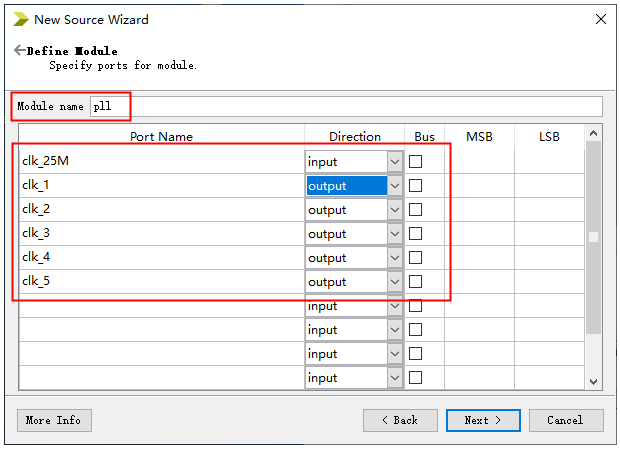Open the direction dropdown for clk_4
Screen dimensions: 620x449
point(394,257)
